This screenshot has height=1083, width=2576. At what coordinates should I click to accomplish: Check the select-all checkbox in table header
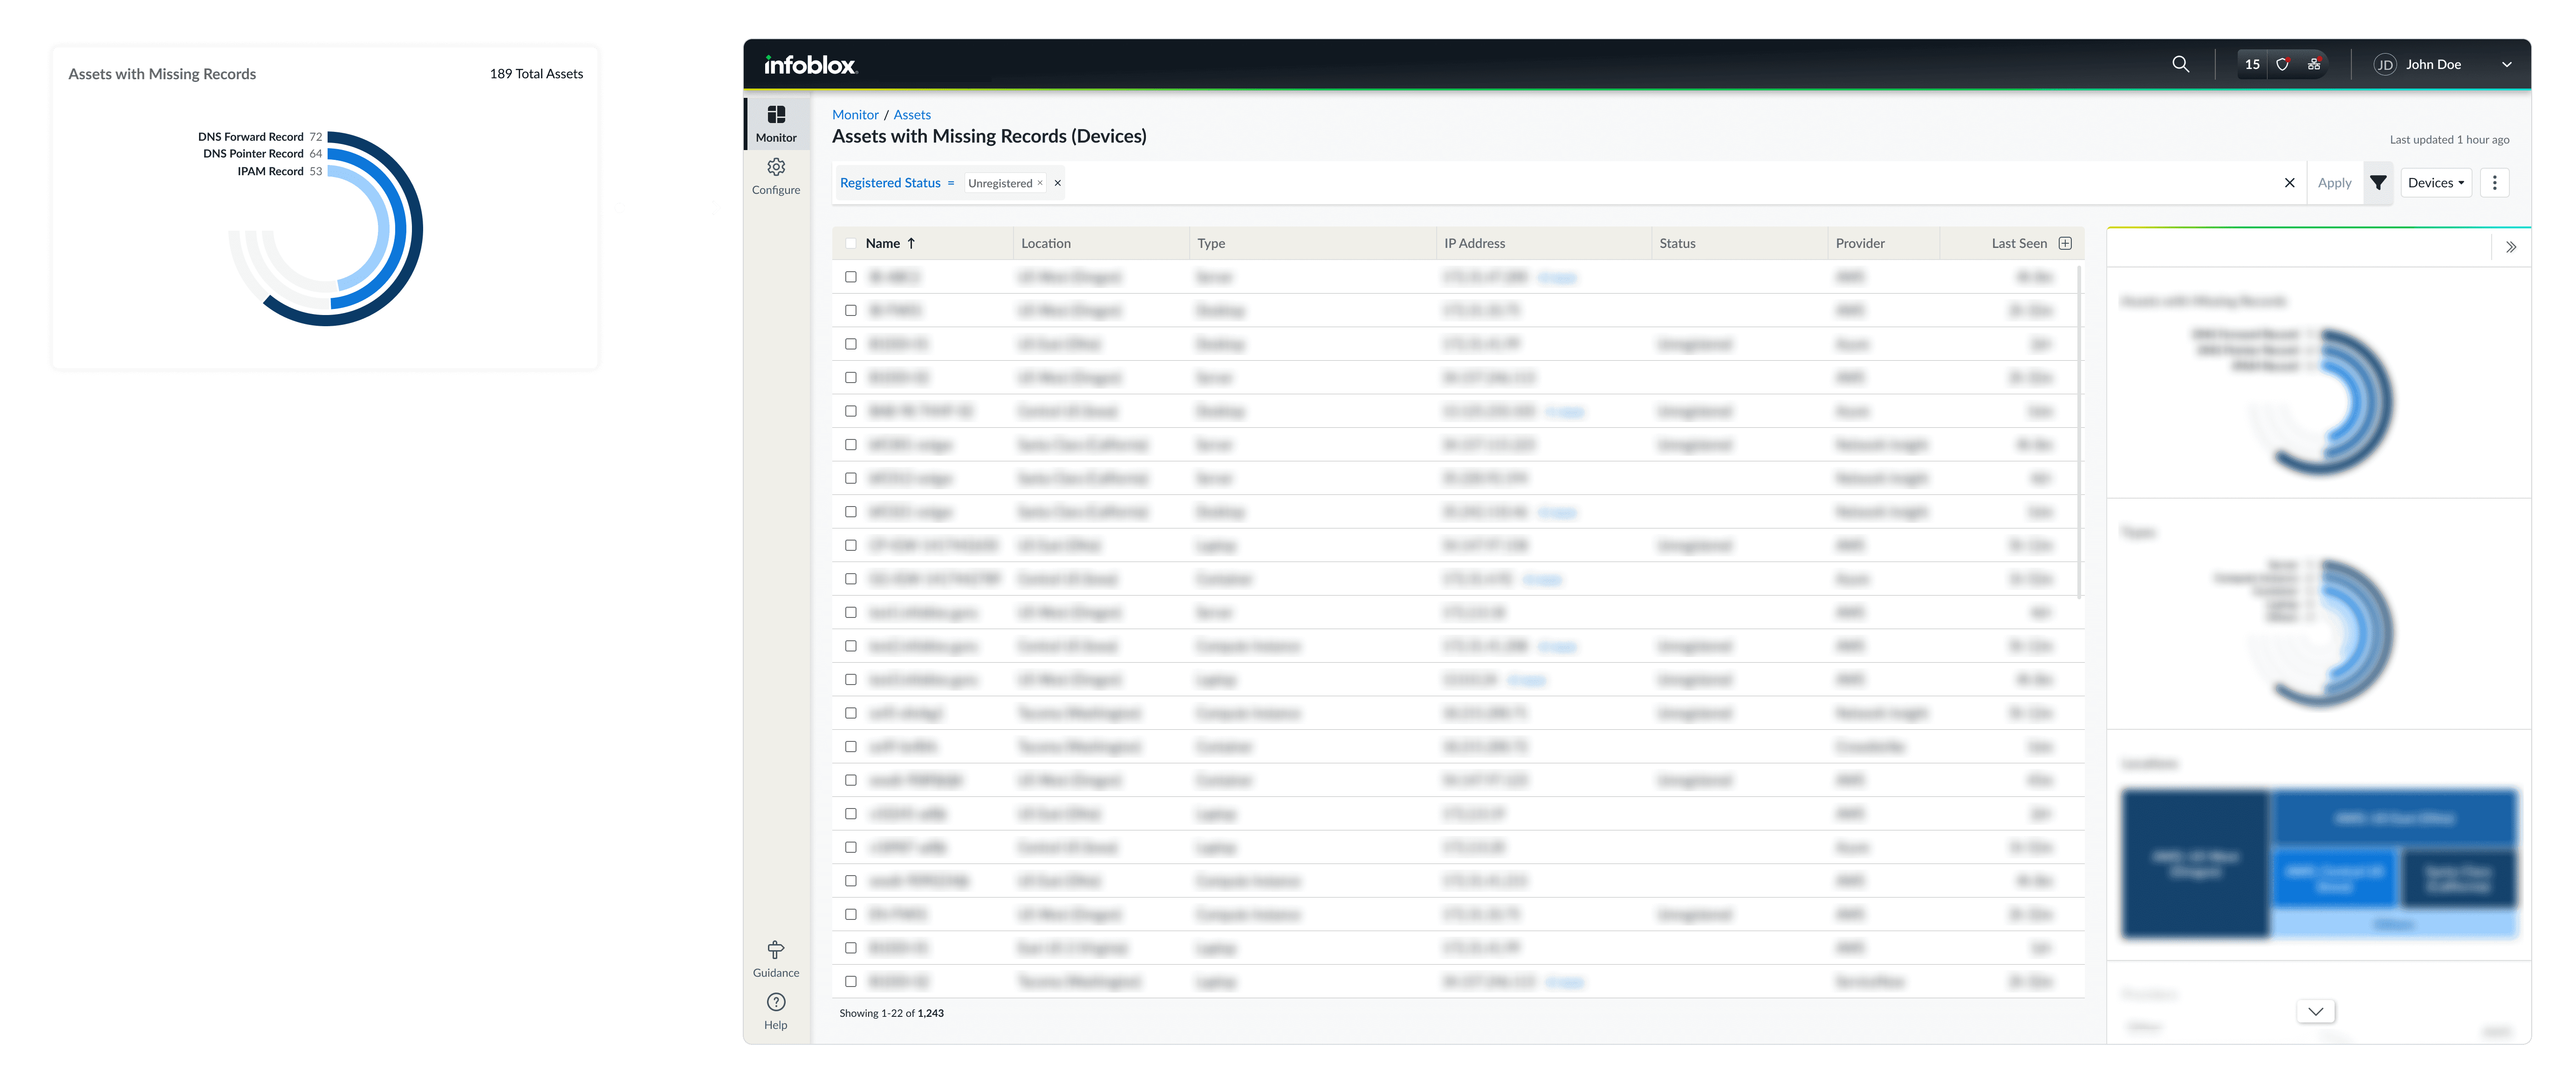tap(850, 243)
